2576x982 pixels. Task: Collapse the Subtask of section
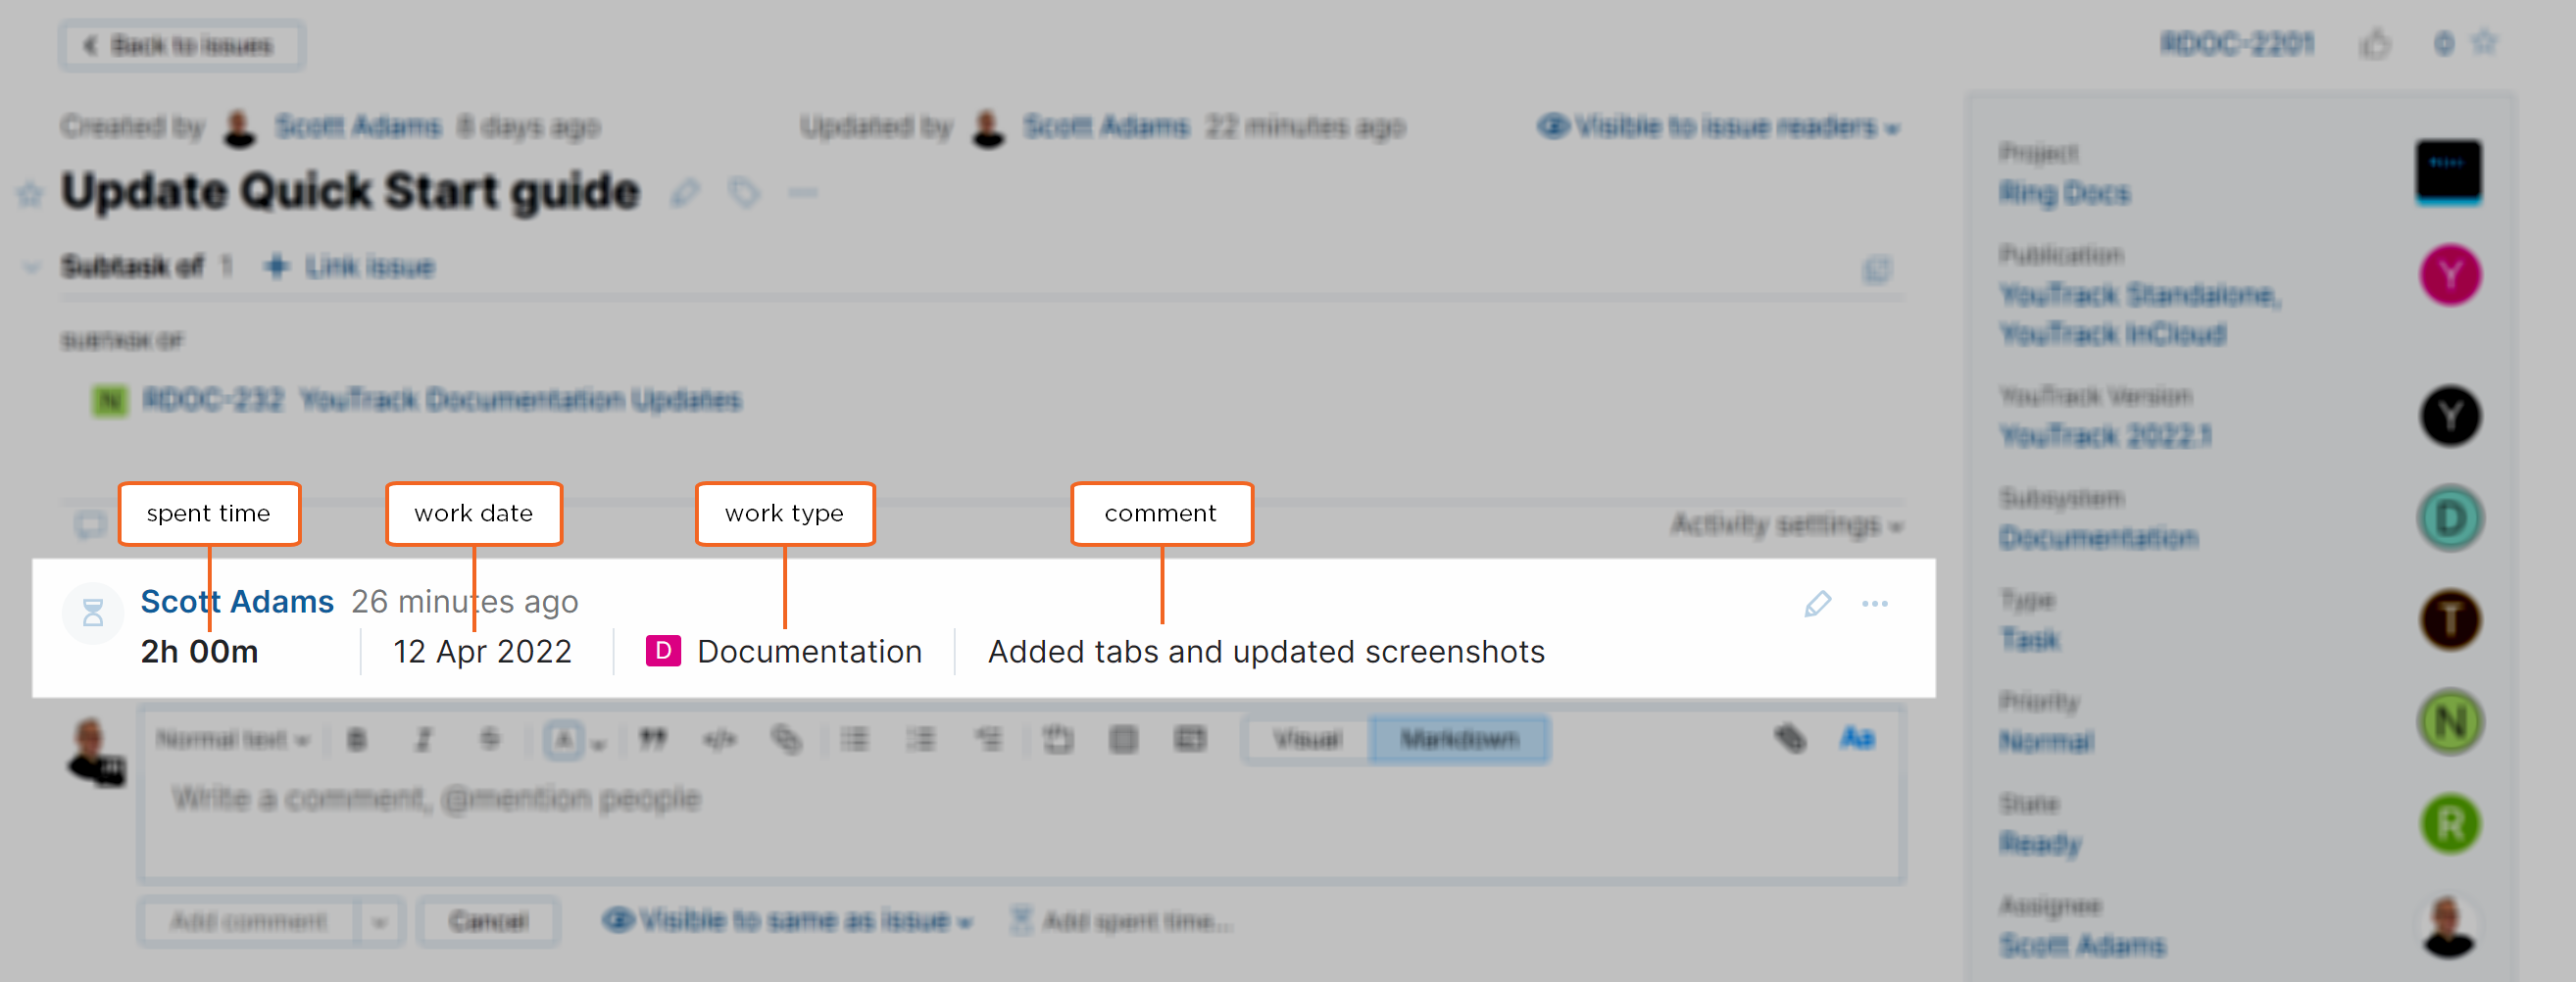tap(31, 267)
